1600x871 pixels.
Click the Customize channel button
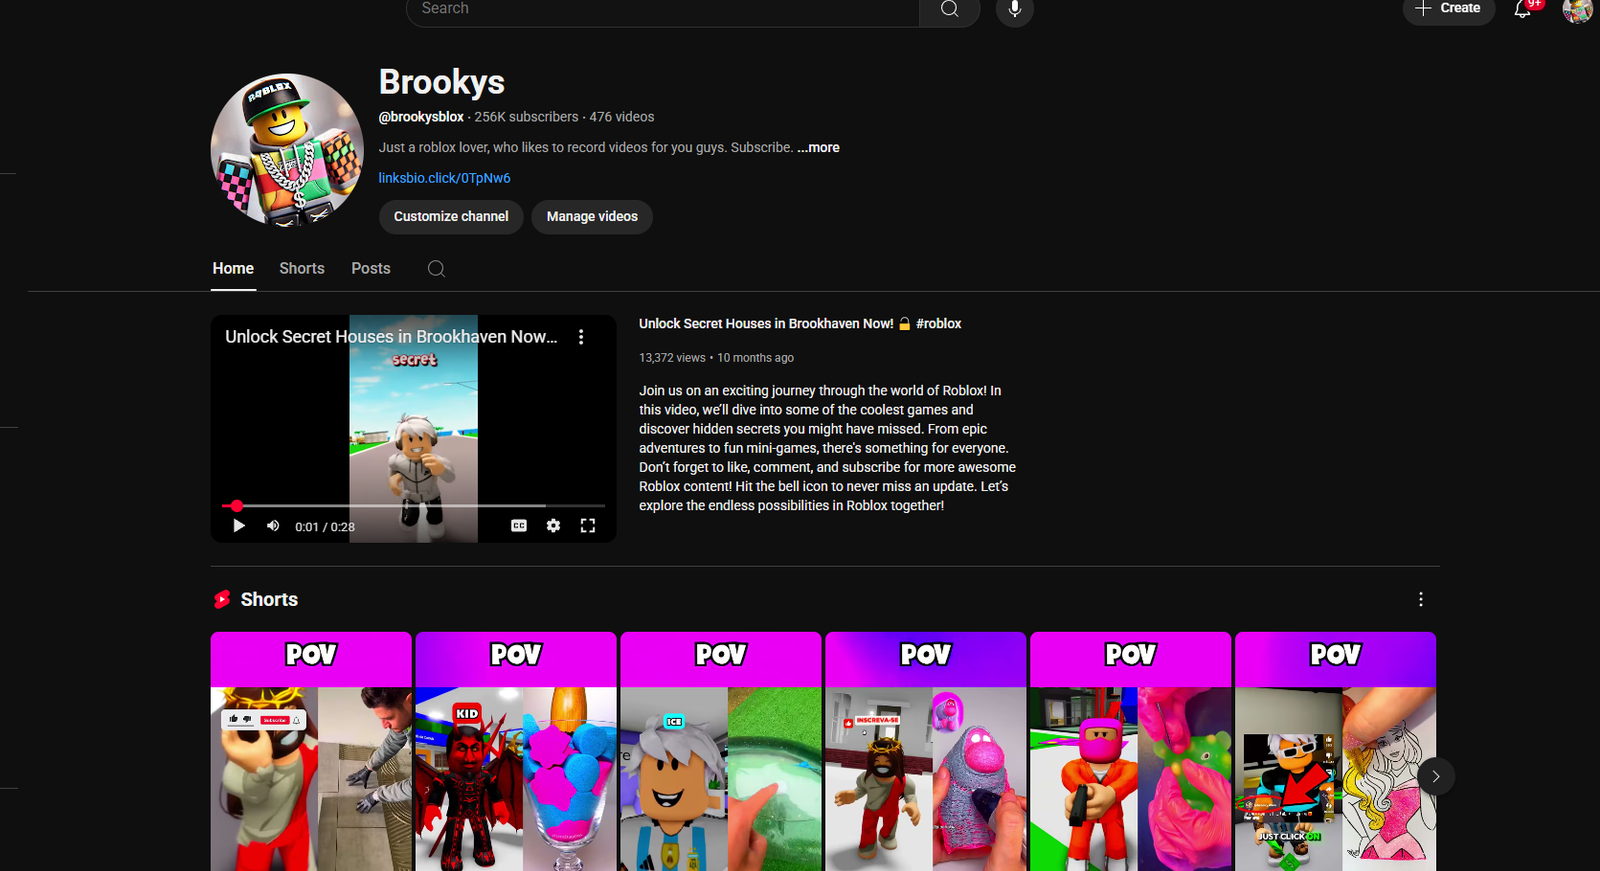pos(451,217)
